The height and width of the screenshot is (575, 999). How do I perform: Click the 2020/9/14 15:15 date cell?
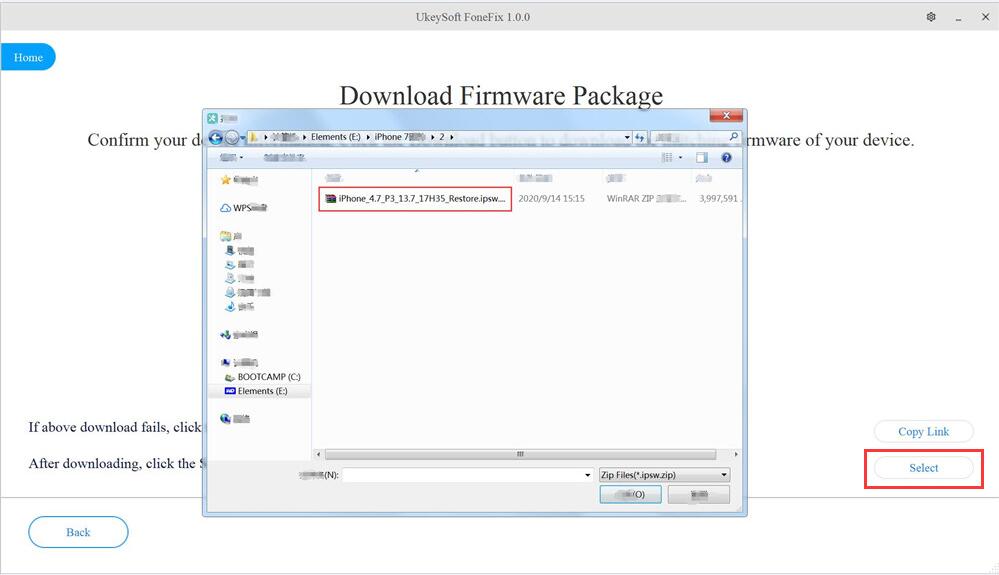551,199
